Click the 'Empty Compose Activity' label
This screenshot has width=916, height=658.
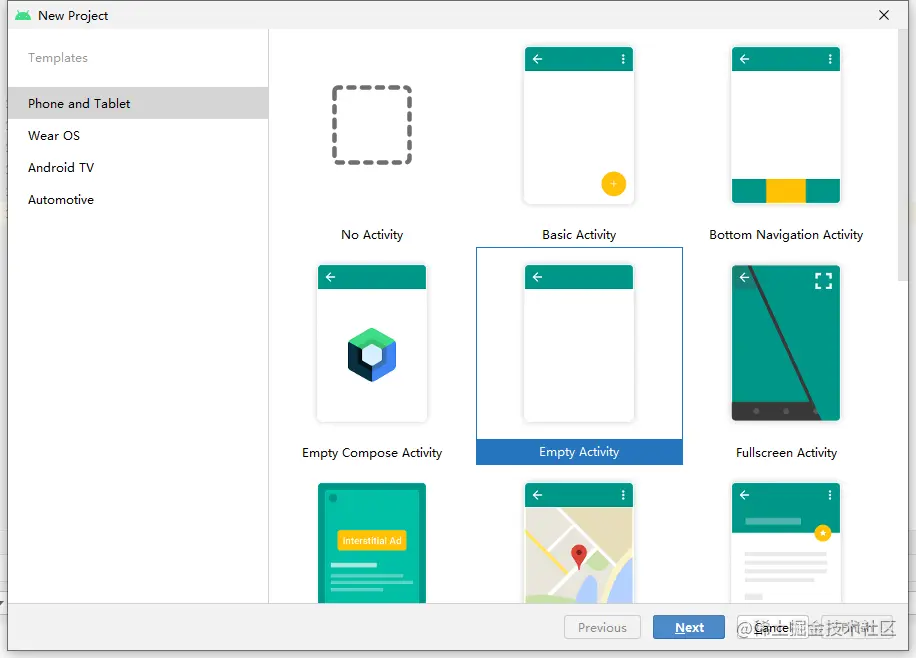tap(372, 453)
